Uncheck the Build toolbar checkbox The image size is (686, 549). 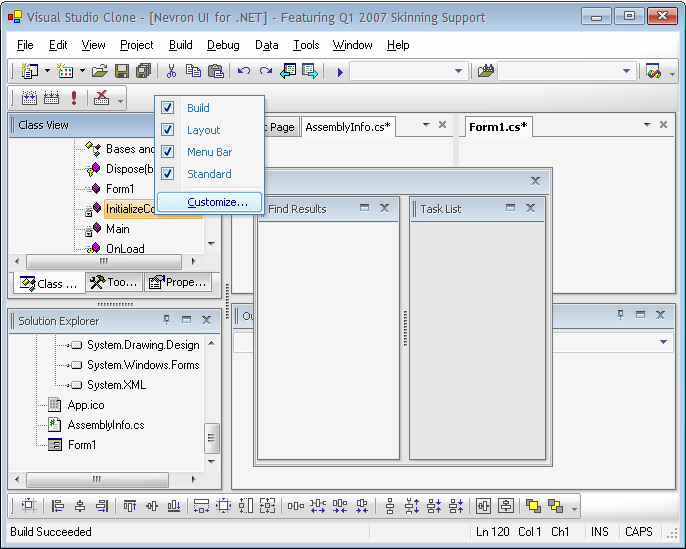tap(168, 108)
